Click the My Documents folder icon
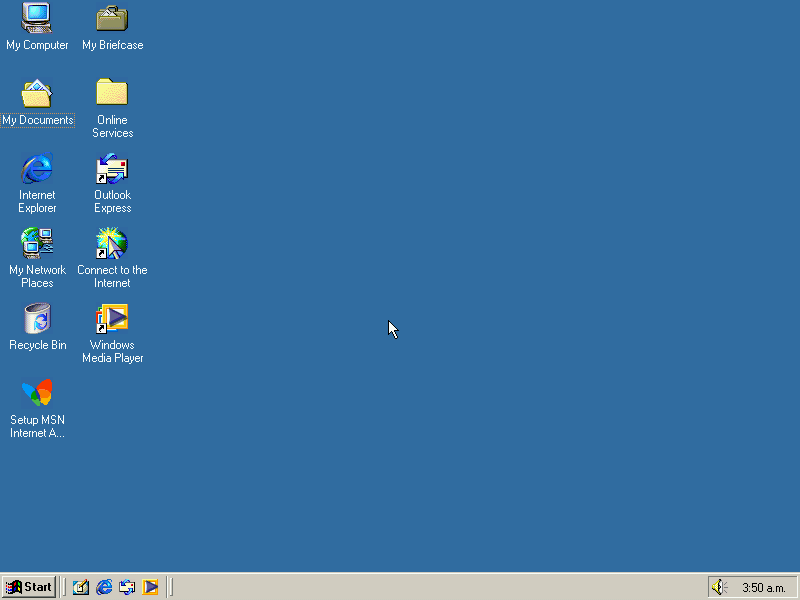Screen dimensions: 800x600 [x=36, y=93]
